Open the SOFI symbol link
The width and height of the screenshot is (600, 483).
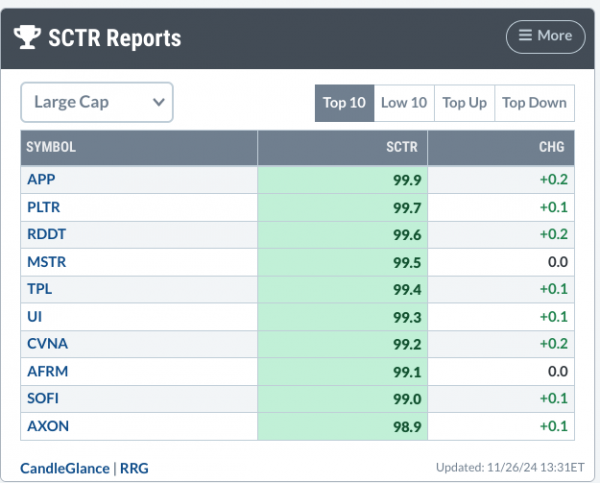pos(43,398)
